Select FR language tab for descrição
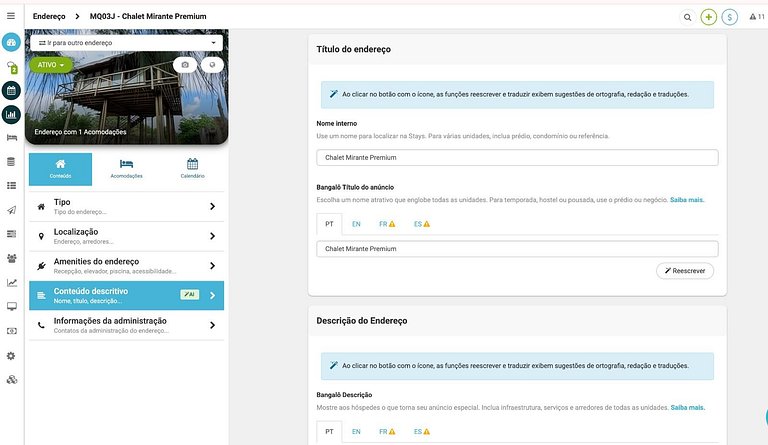768x445 pixels. [x=387, y=432]
